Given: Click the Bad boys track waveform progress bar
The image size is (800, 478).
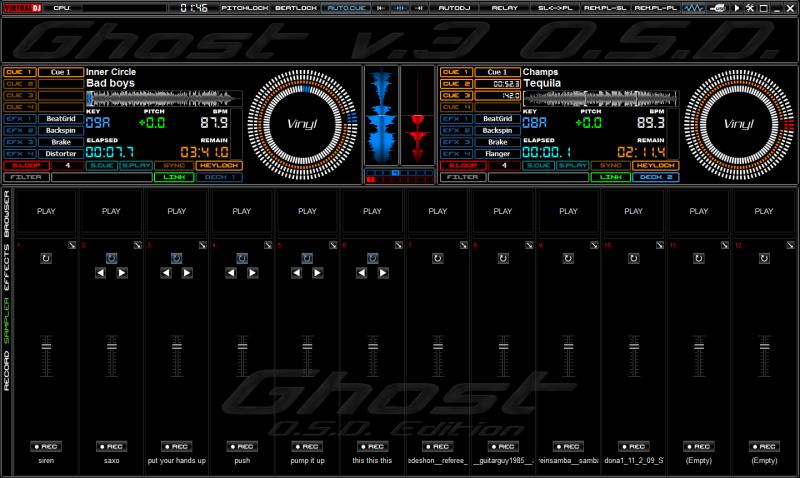Looking at the screenshot, I should [x=164, y=98].
